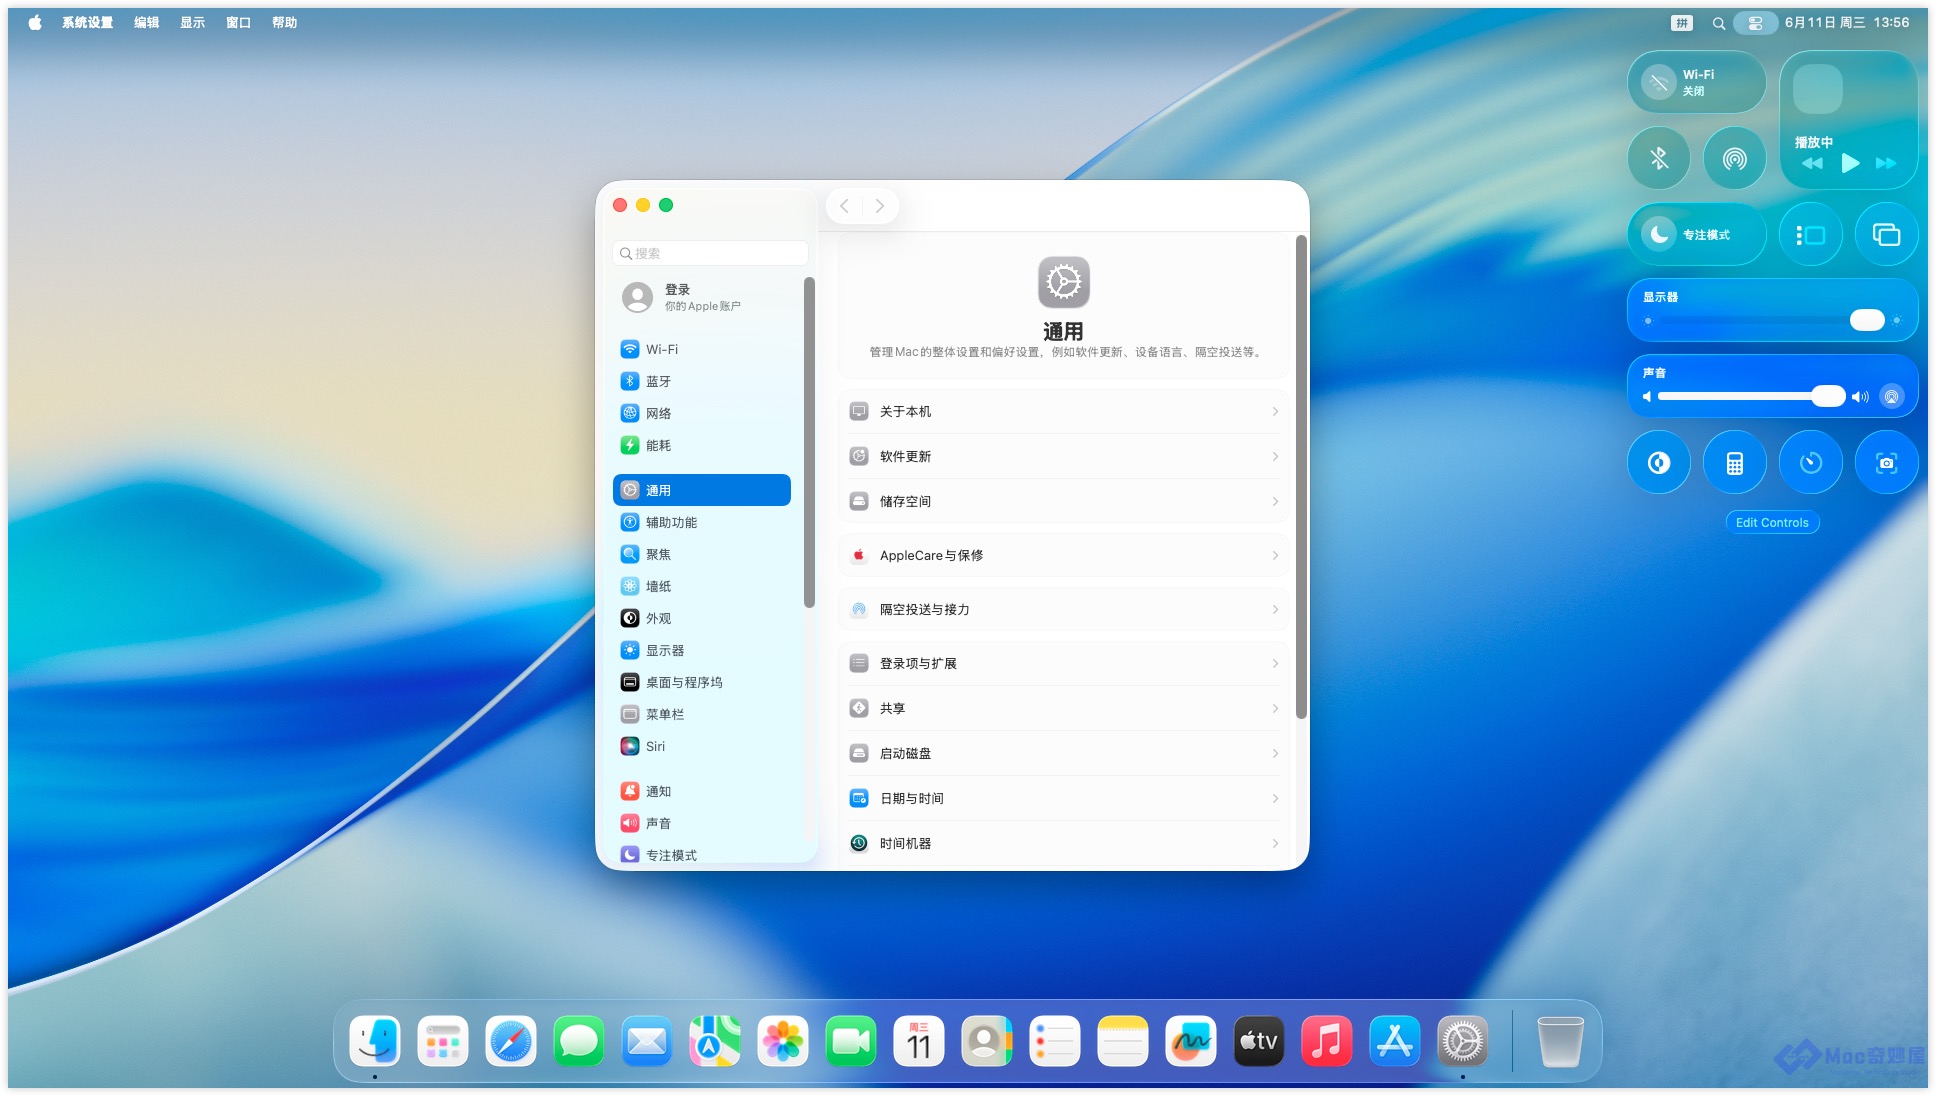
Task: Open Screenshot tool in Control Center
Action: tap(1887, 463)
